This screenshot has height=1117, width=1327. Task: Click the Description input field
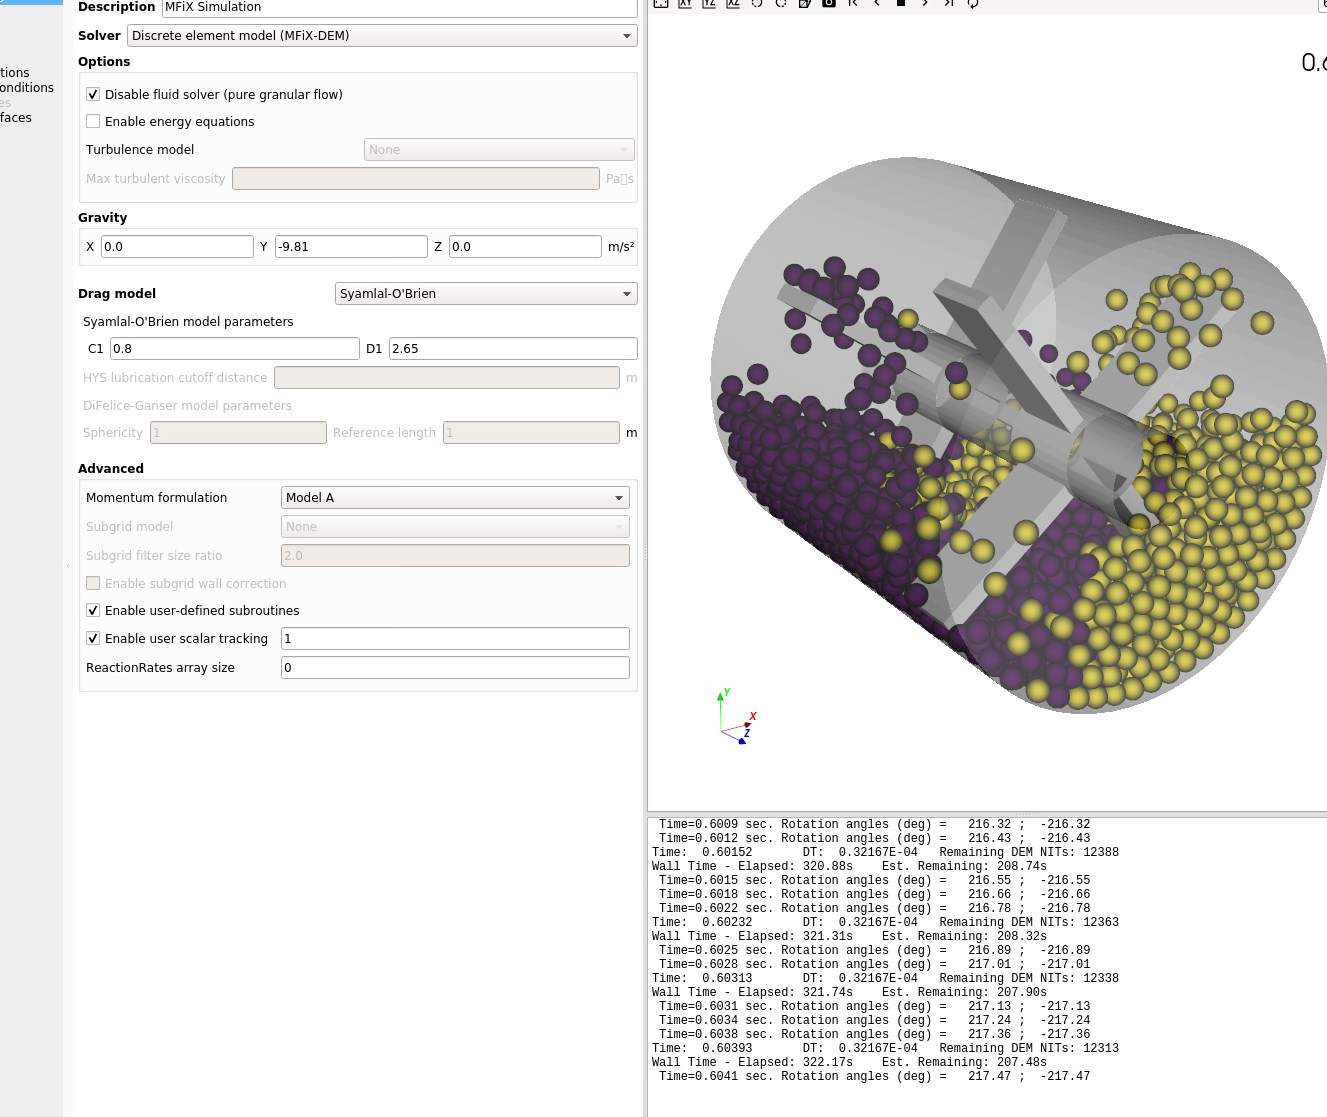pyautogui.click(x=398, y=8)
